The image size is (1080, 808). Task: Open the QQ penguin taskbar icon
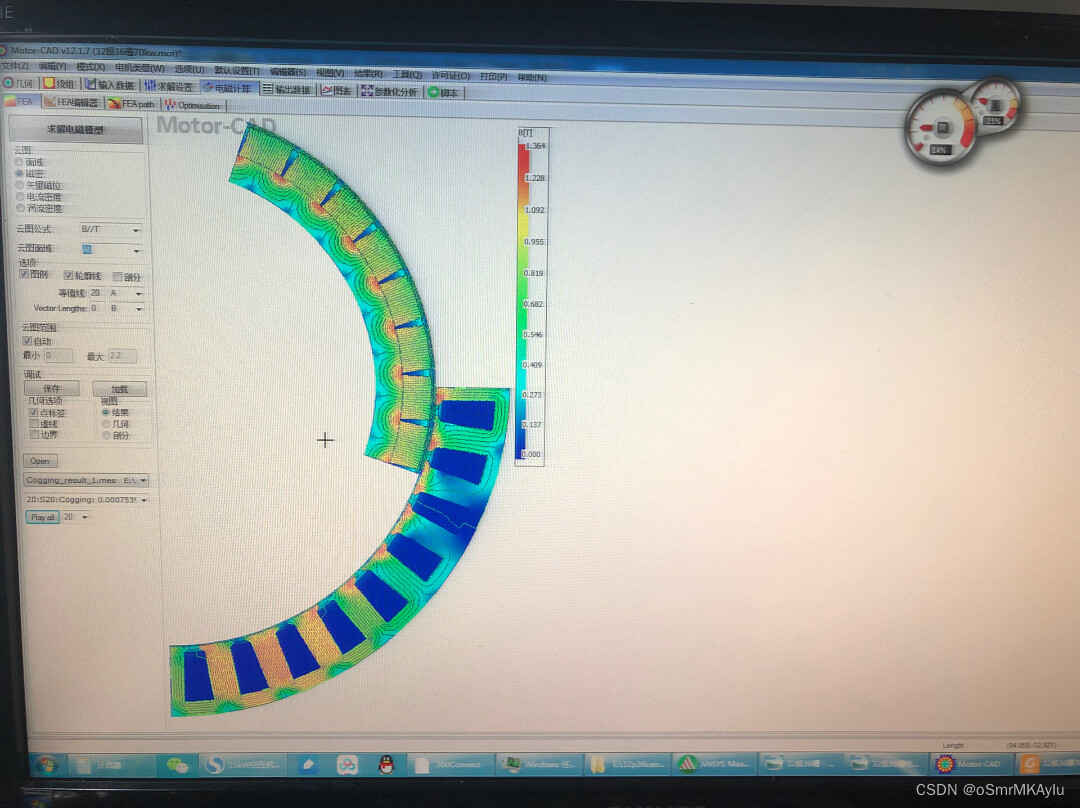(386, 765)
